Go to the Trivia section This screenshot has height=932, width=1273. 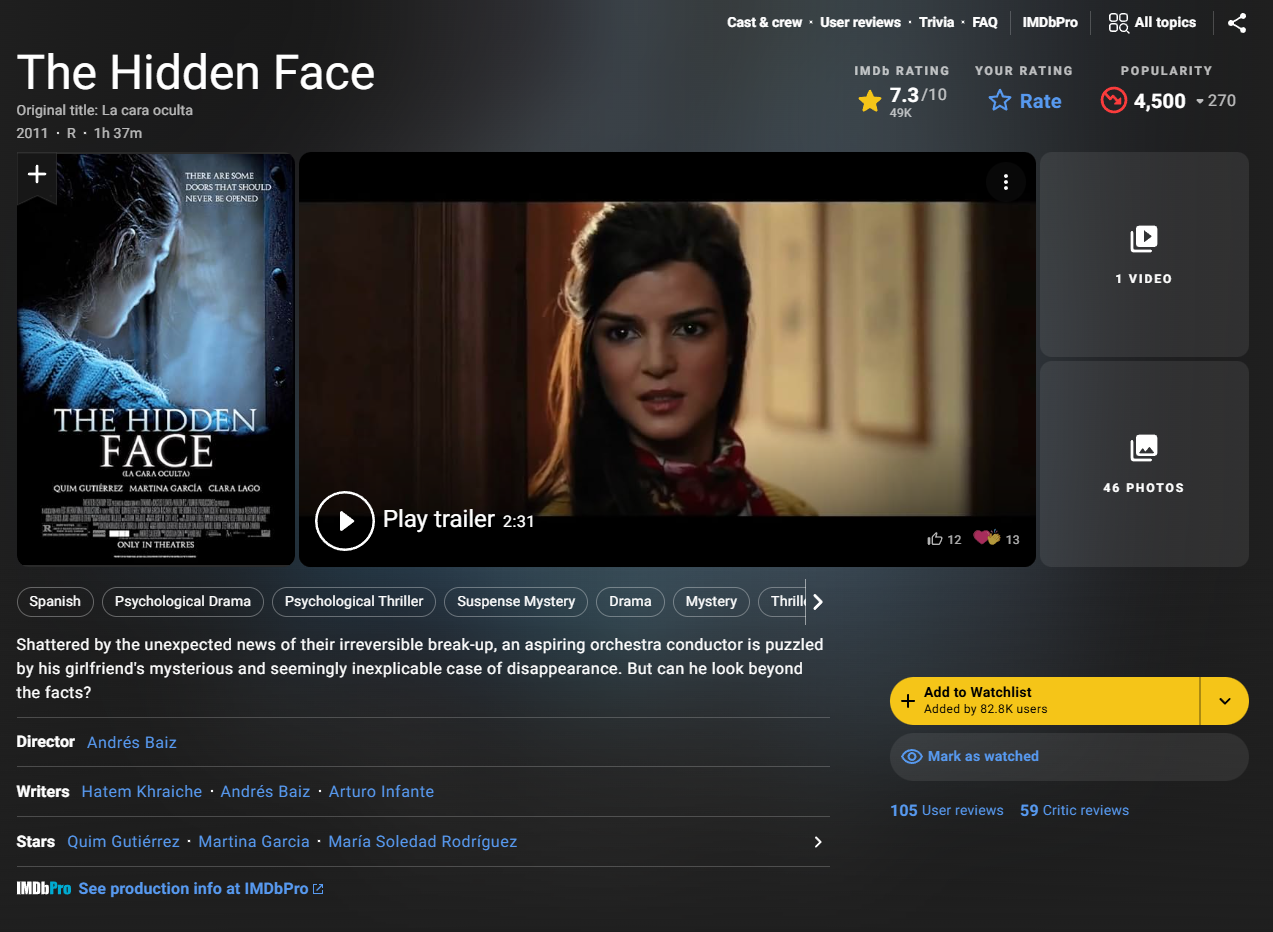pyautogui.click(x=936, y=22)
